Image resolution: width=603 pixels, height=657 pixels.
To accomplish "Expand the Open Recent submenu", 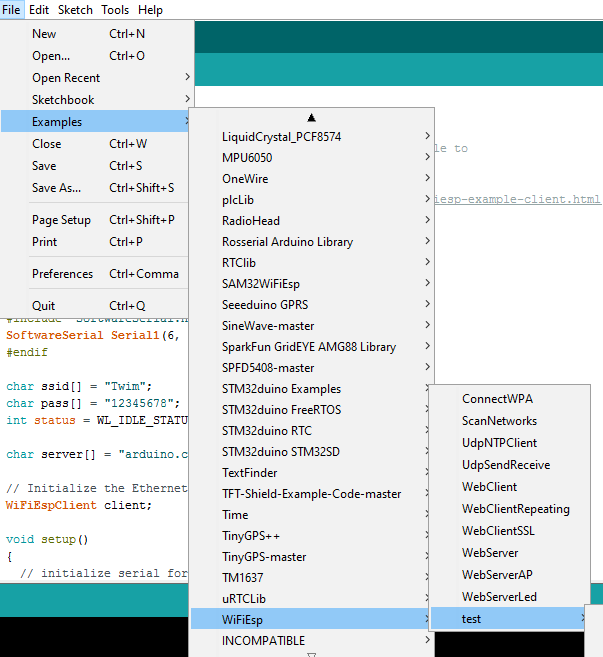I will point(66,78).
